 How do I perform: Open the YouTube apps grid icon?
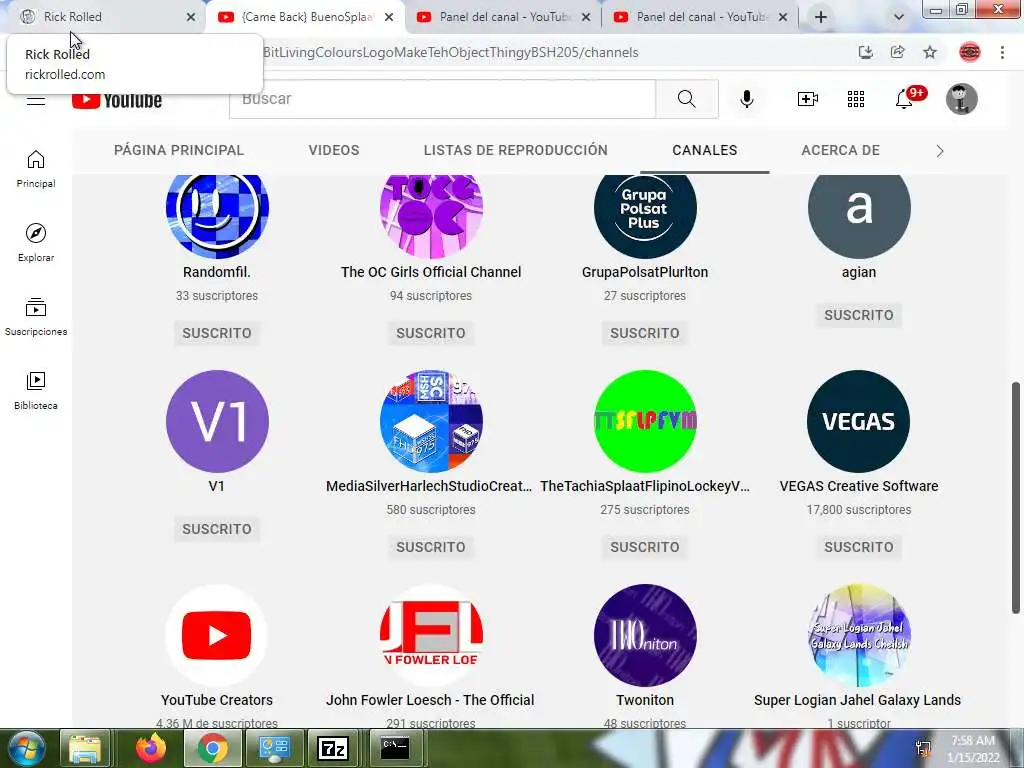[x=856, y=99]
